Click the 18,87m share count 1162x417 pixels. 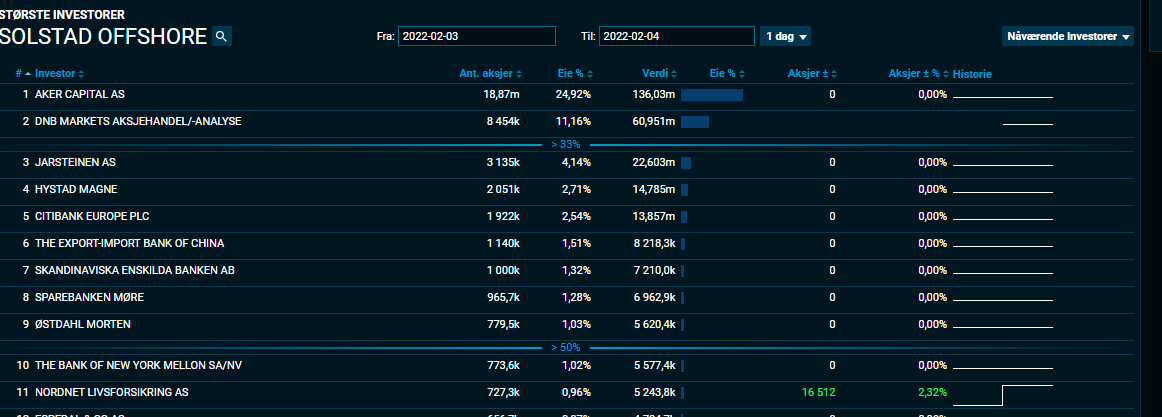(502, 95)
